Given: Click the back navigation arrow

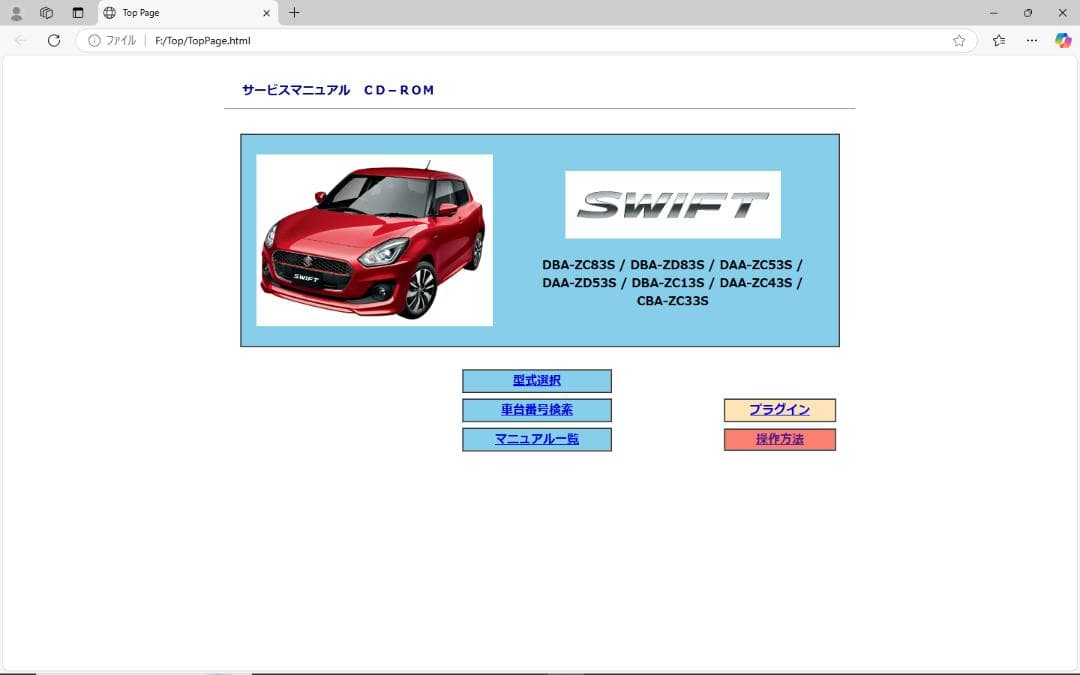Looking at the screenshot, I should click(x=18, y=40).
